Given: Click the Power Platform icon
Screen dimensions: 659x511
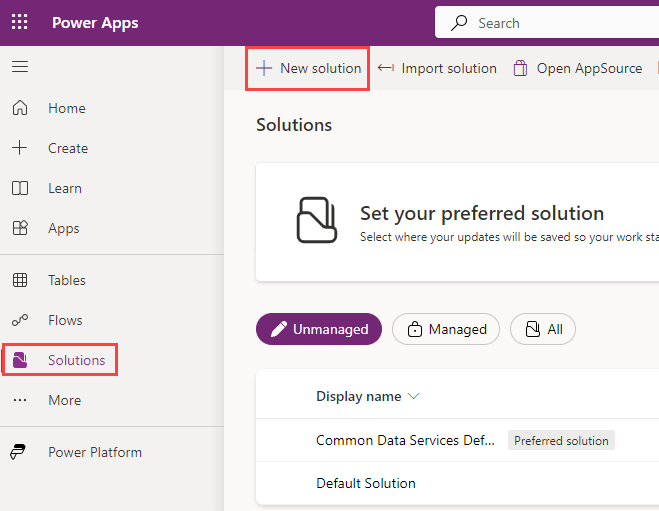Looking at the screenshot, I should [20, 452].
